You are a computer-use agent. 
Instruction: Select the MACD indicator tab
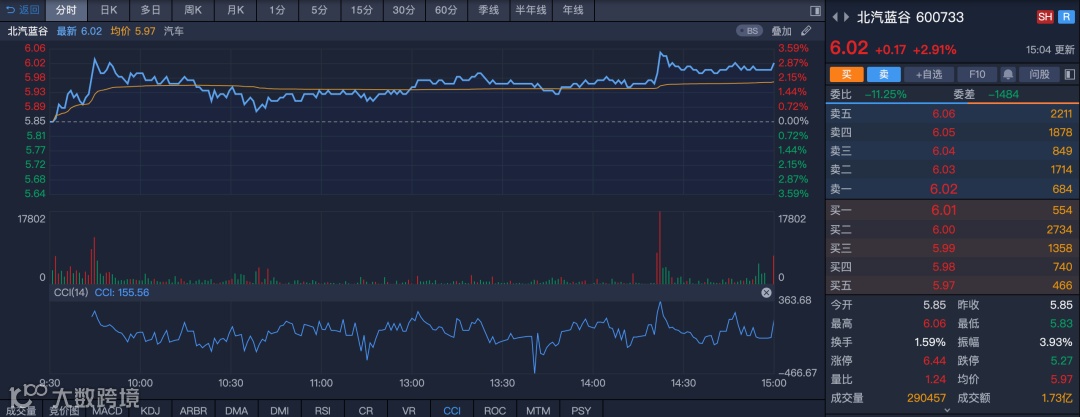point(107,410)
